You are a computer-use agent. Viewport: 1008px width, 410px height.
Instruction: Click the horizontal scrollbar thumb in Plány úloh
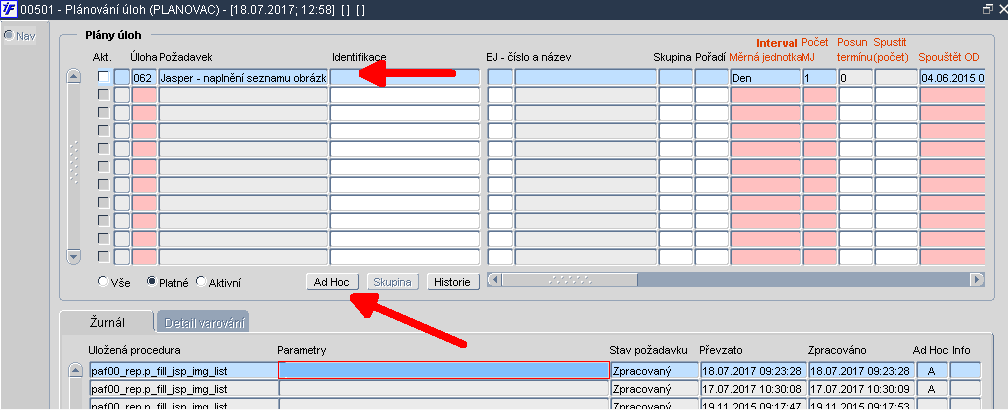[x=570, y=280]
